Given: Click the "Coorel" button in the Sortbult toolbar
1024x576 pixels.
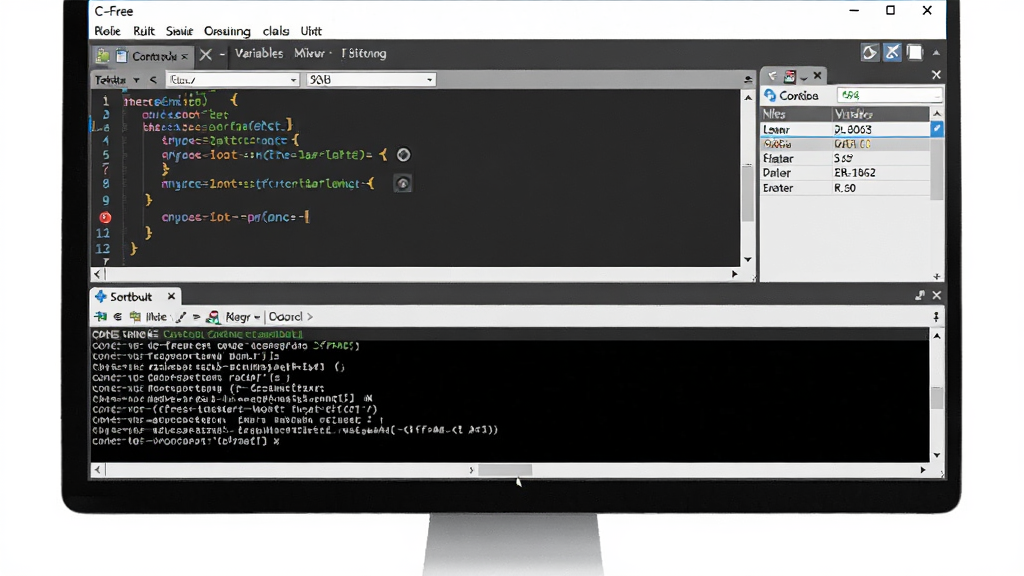Looking at the screenshot, I should [x=286, y=317].
